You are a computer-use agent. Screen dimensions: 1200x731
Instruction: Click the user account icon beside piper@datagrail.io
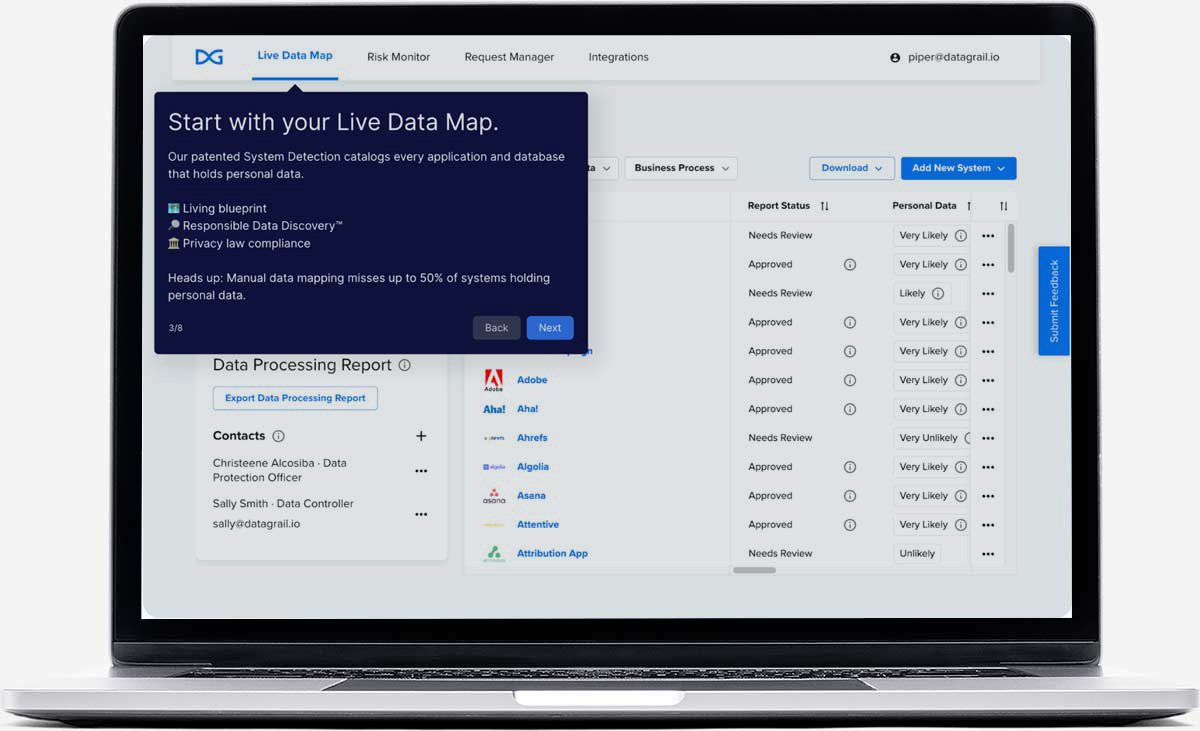point(895,58)
